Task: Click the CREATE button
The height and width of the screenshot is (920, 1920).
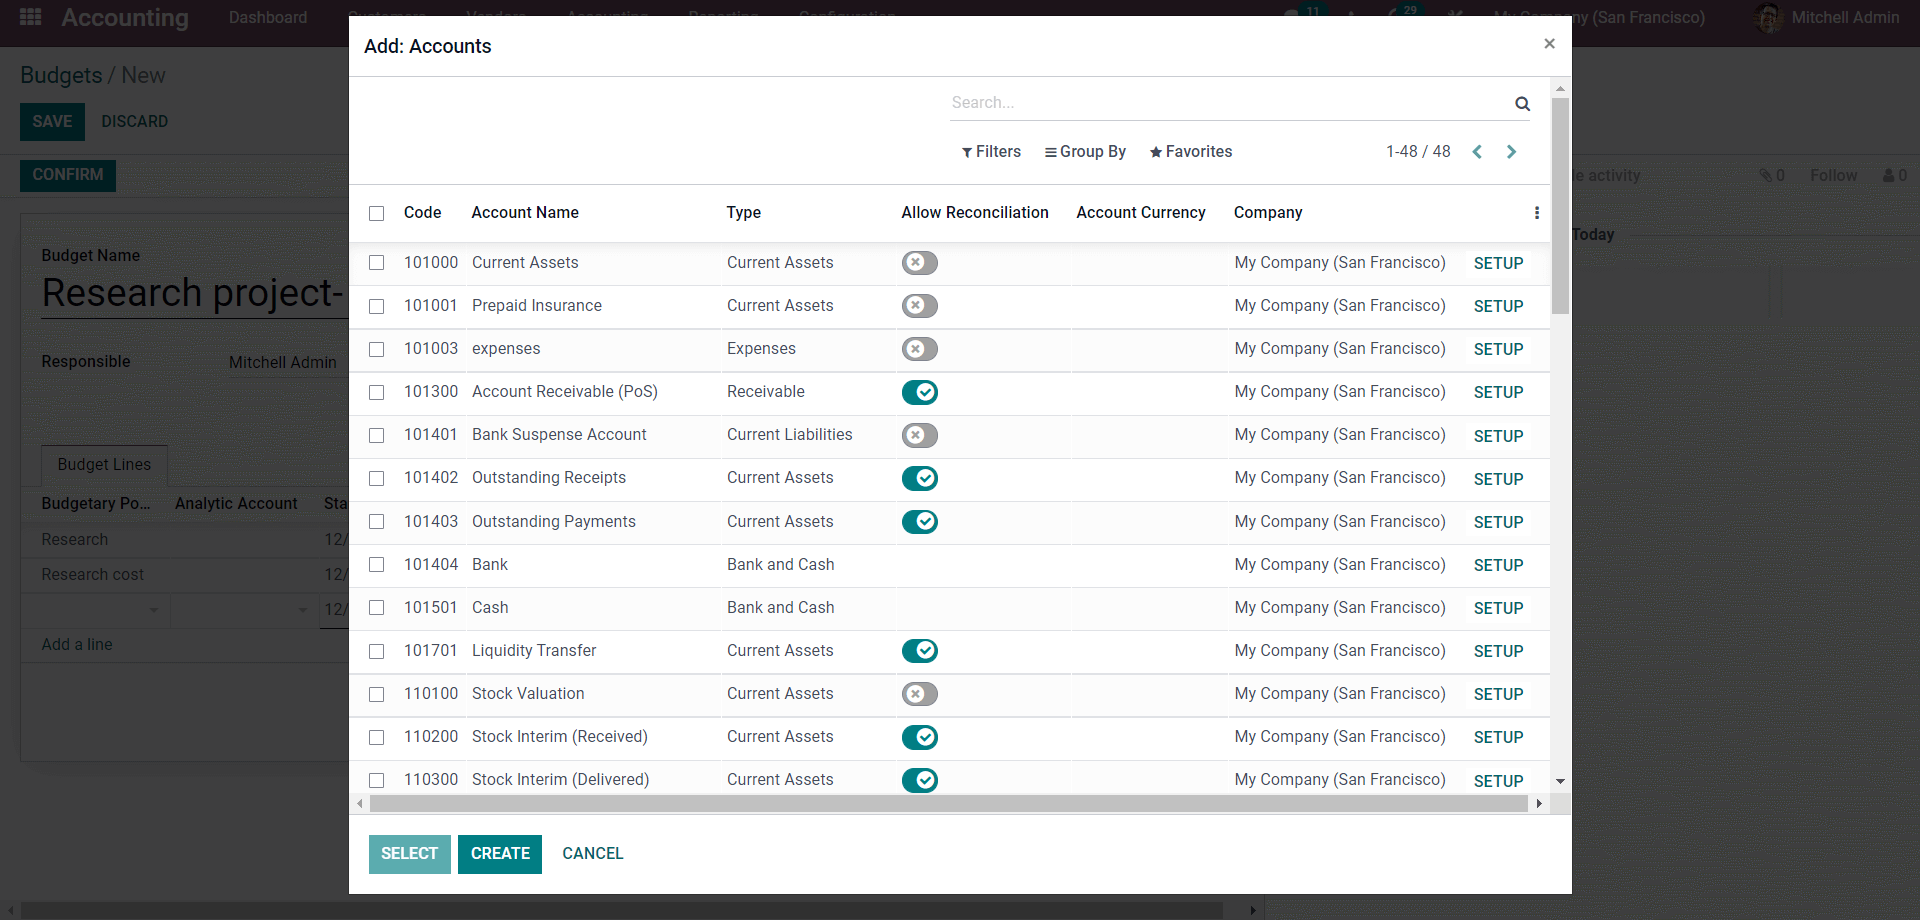Action: (x=500, y=854)
